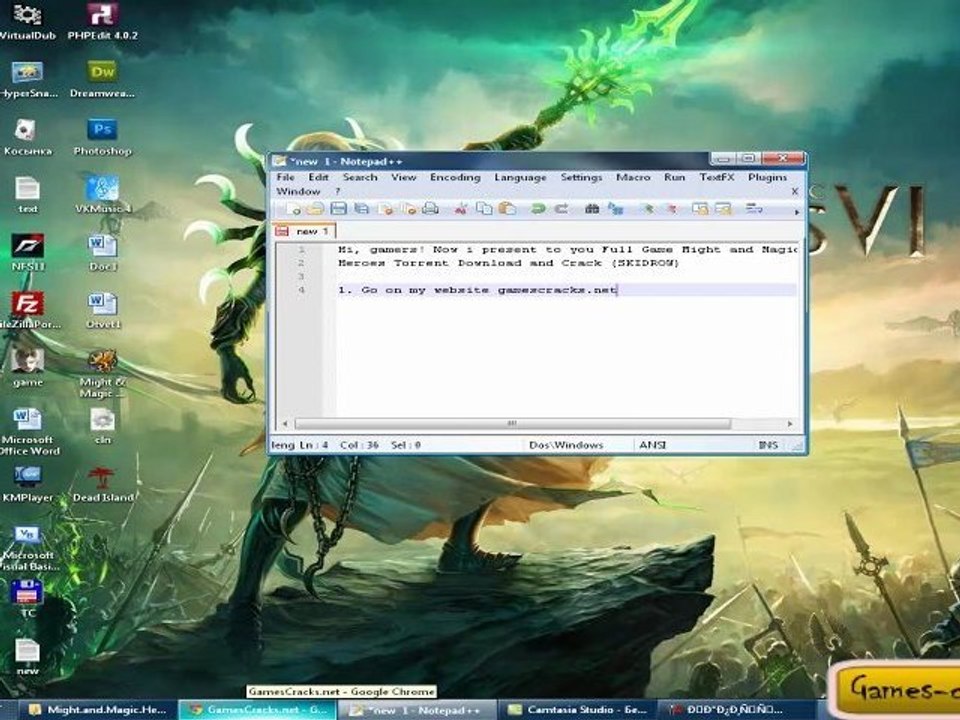Expand hidden toolbar items arrow

[797, 212]
